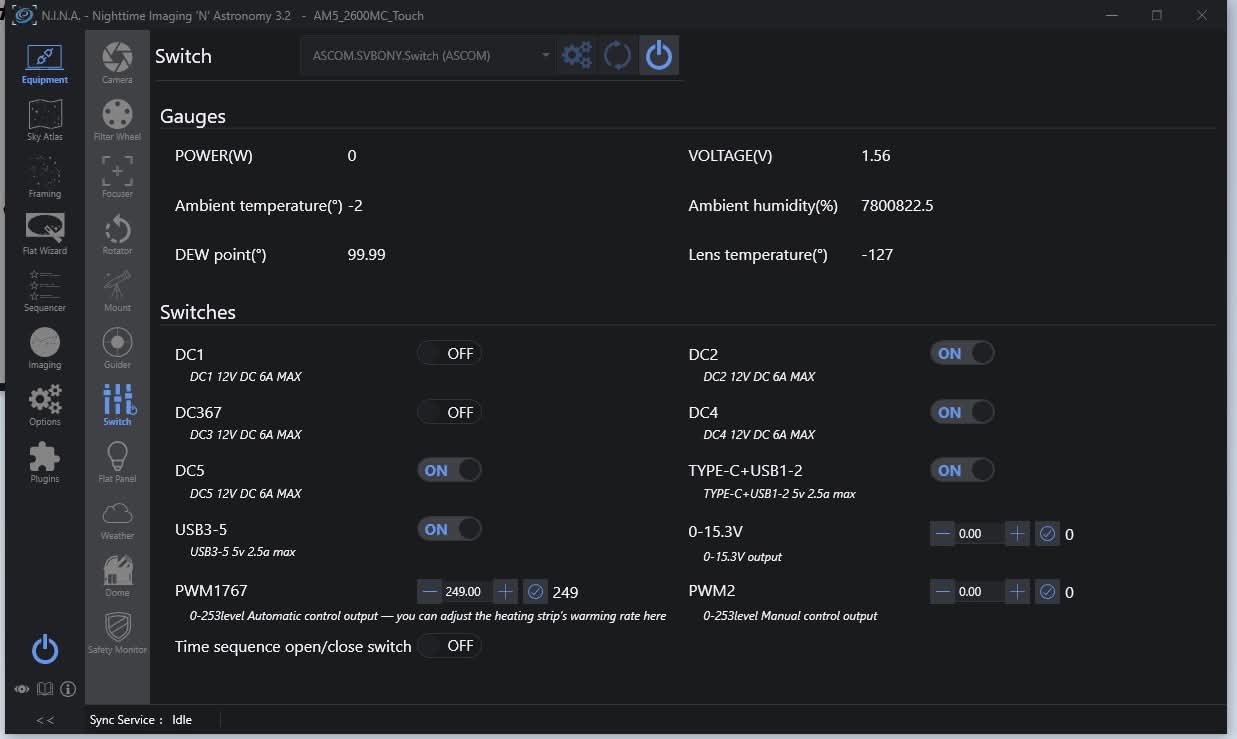
Task: Toggle the DC1 switch on
Action: pyautogui.click(x=449, y=353)
